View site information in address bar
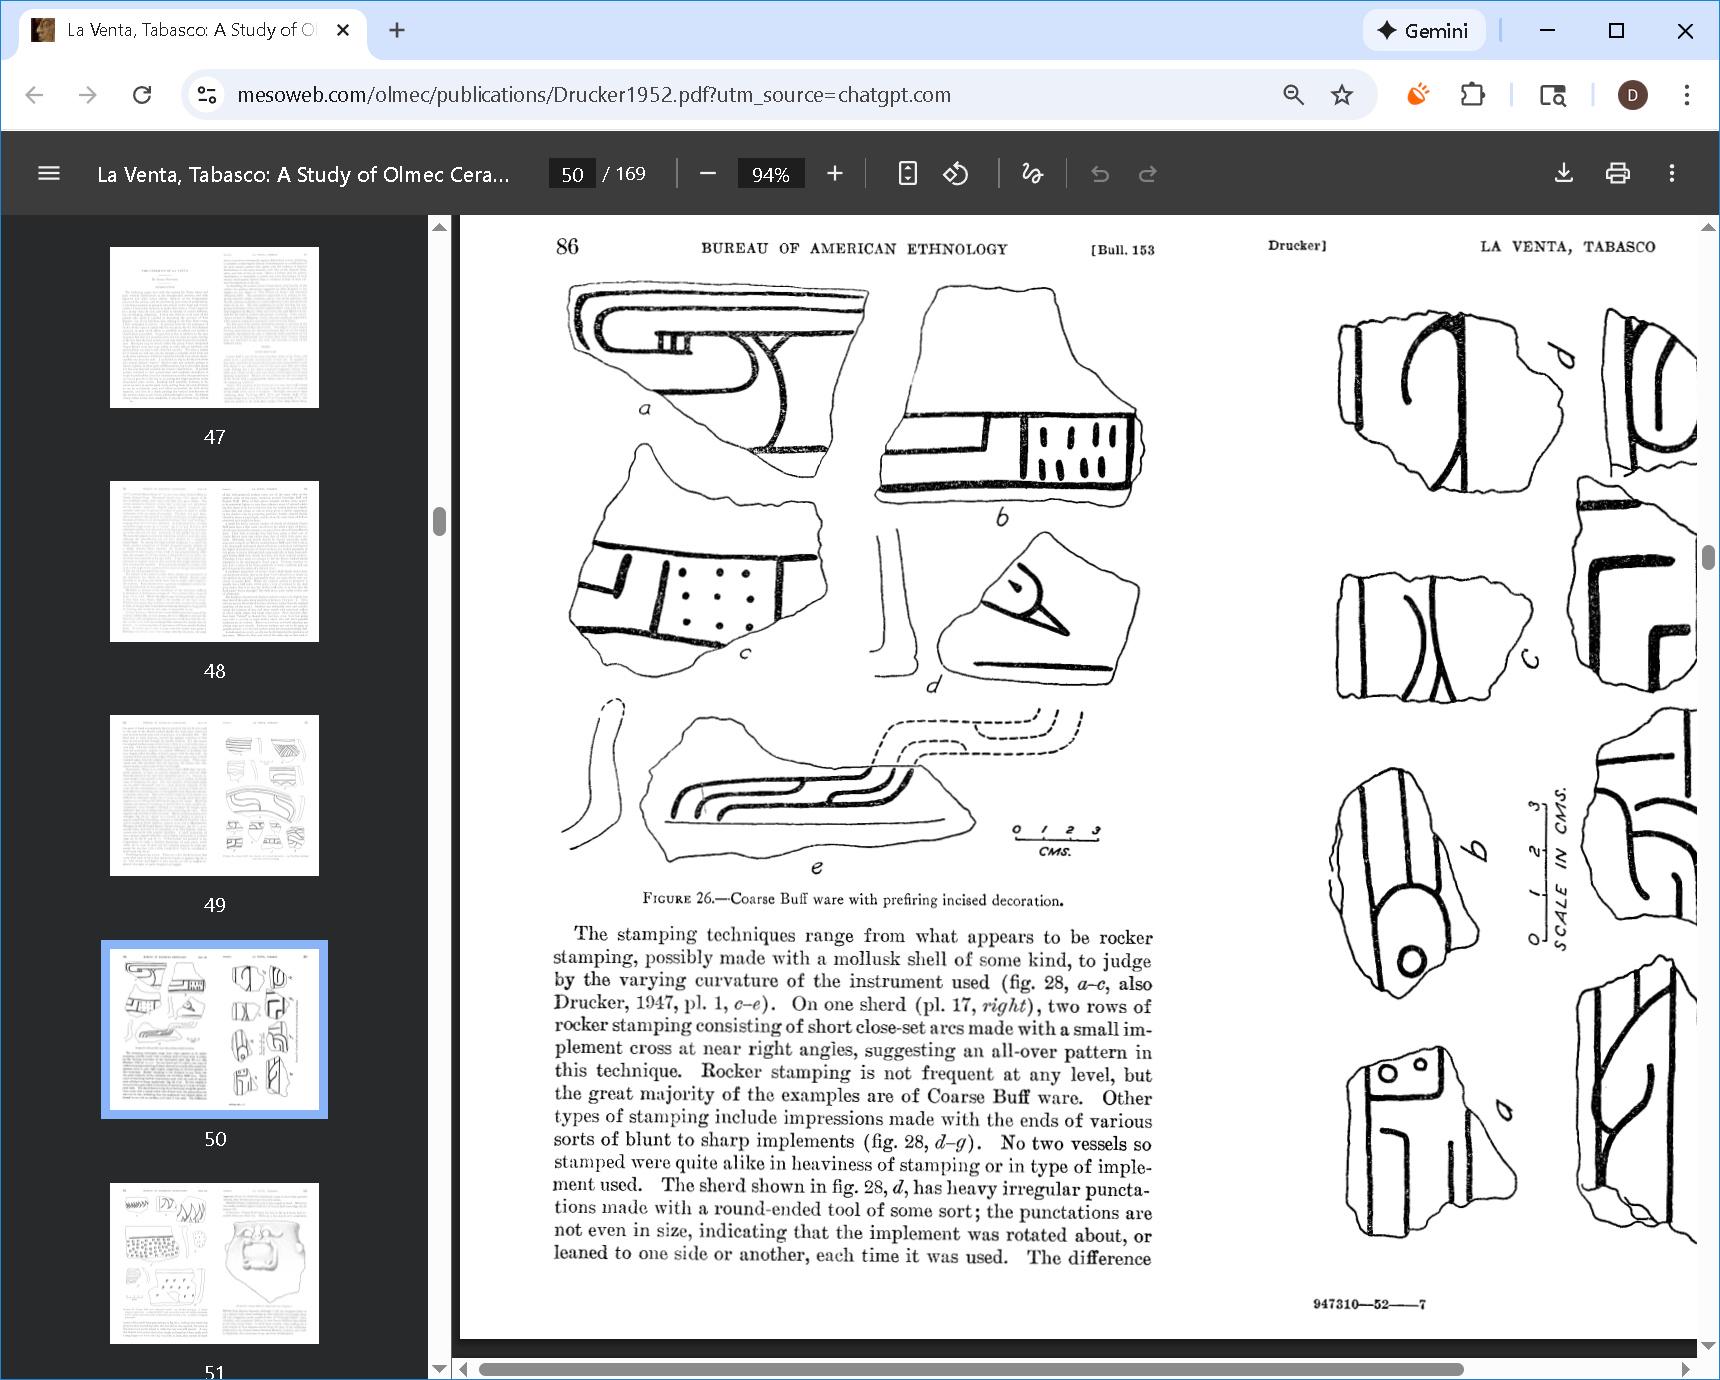 pyautogui.click(x=207, y=95)
